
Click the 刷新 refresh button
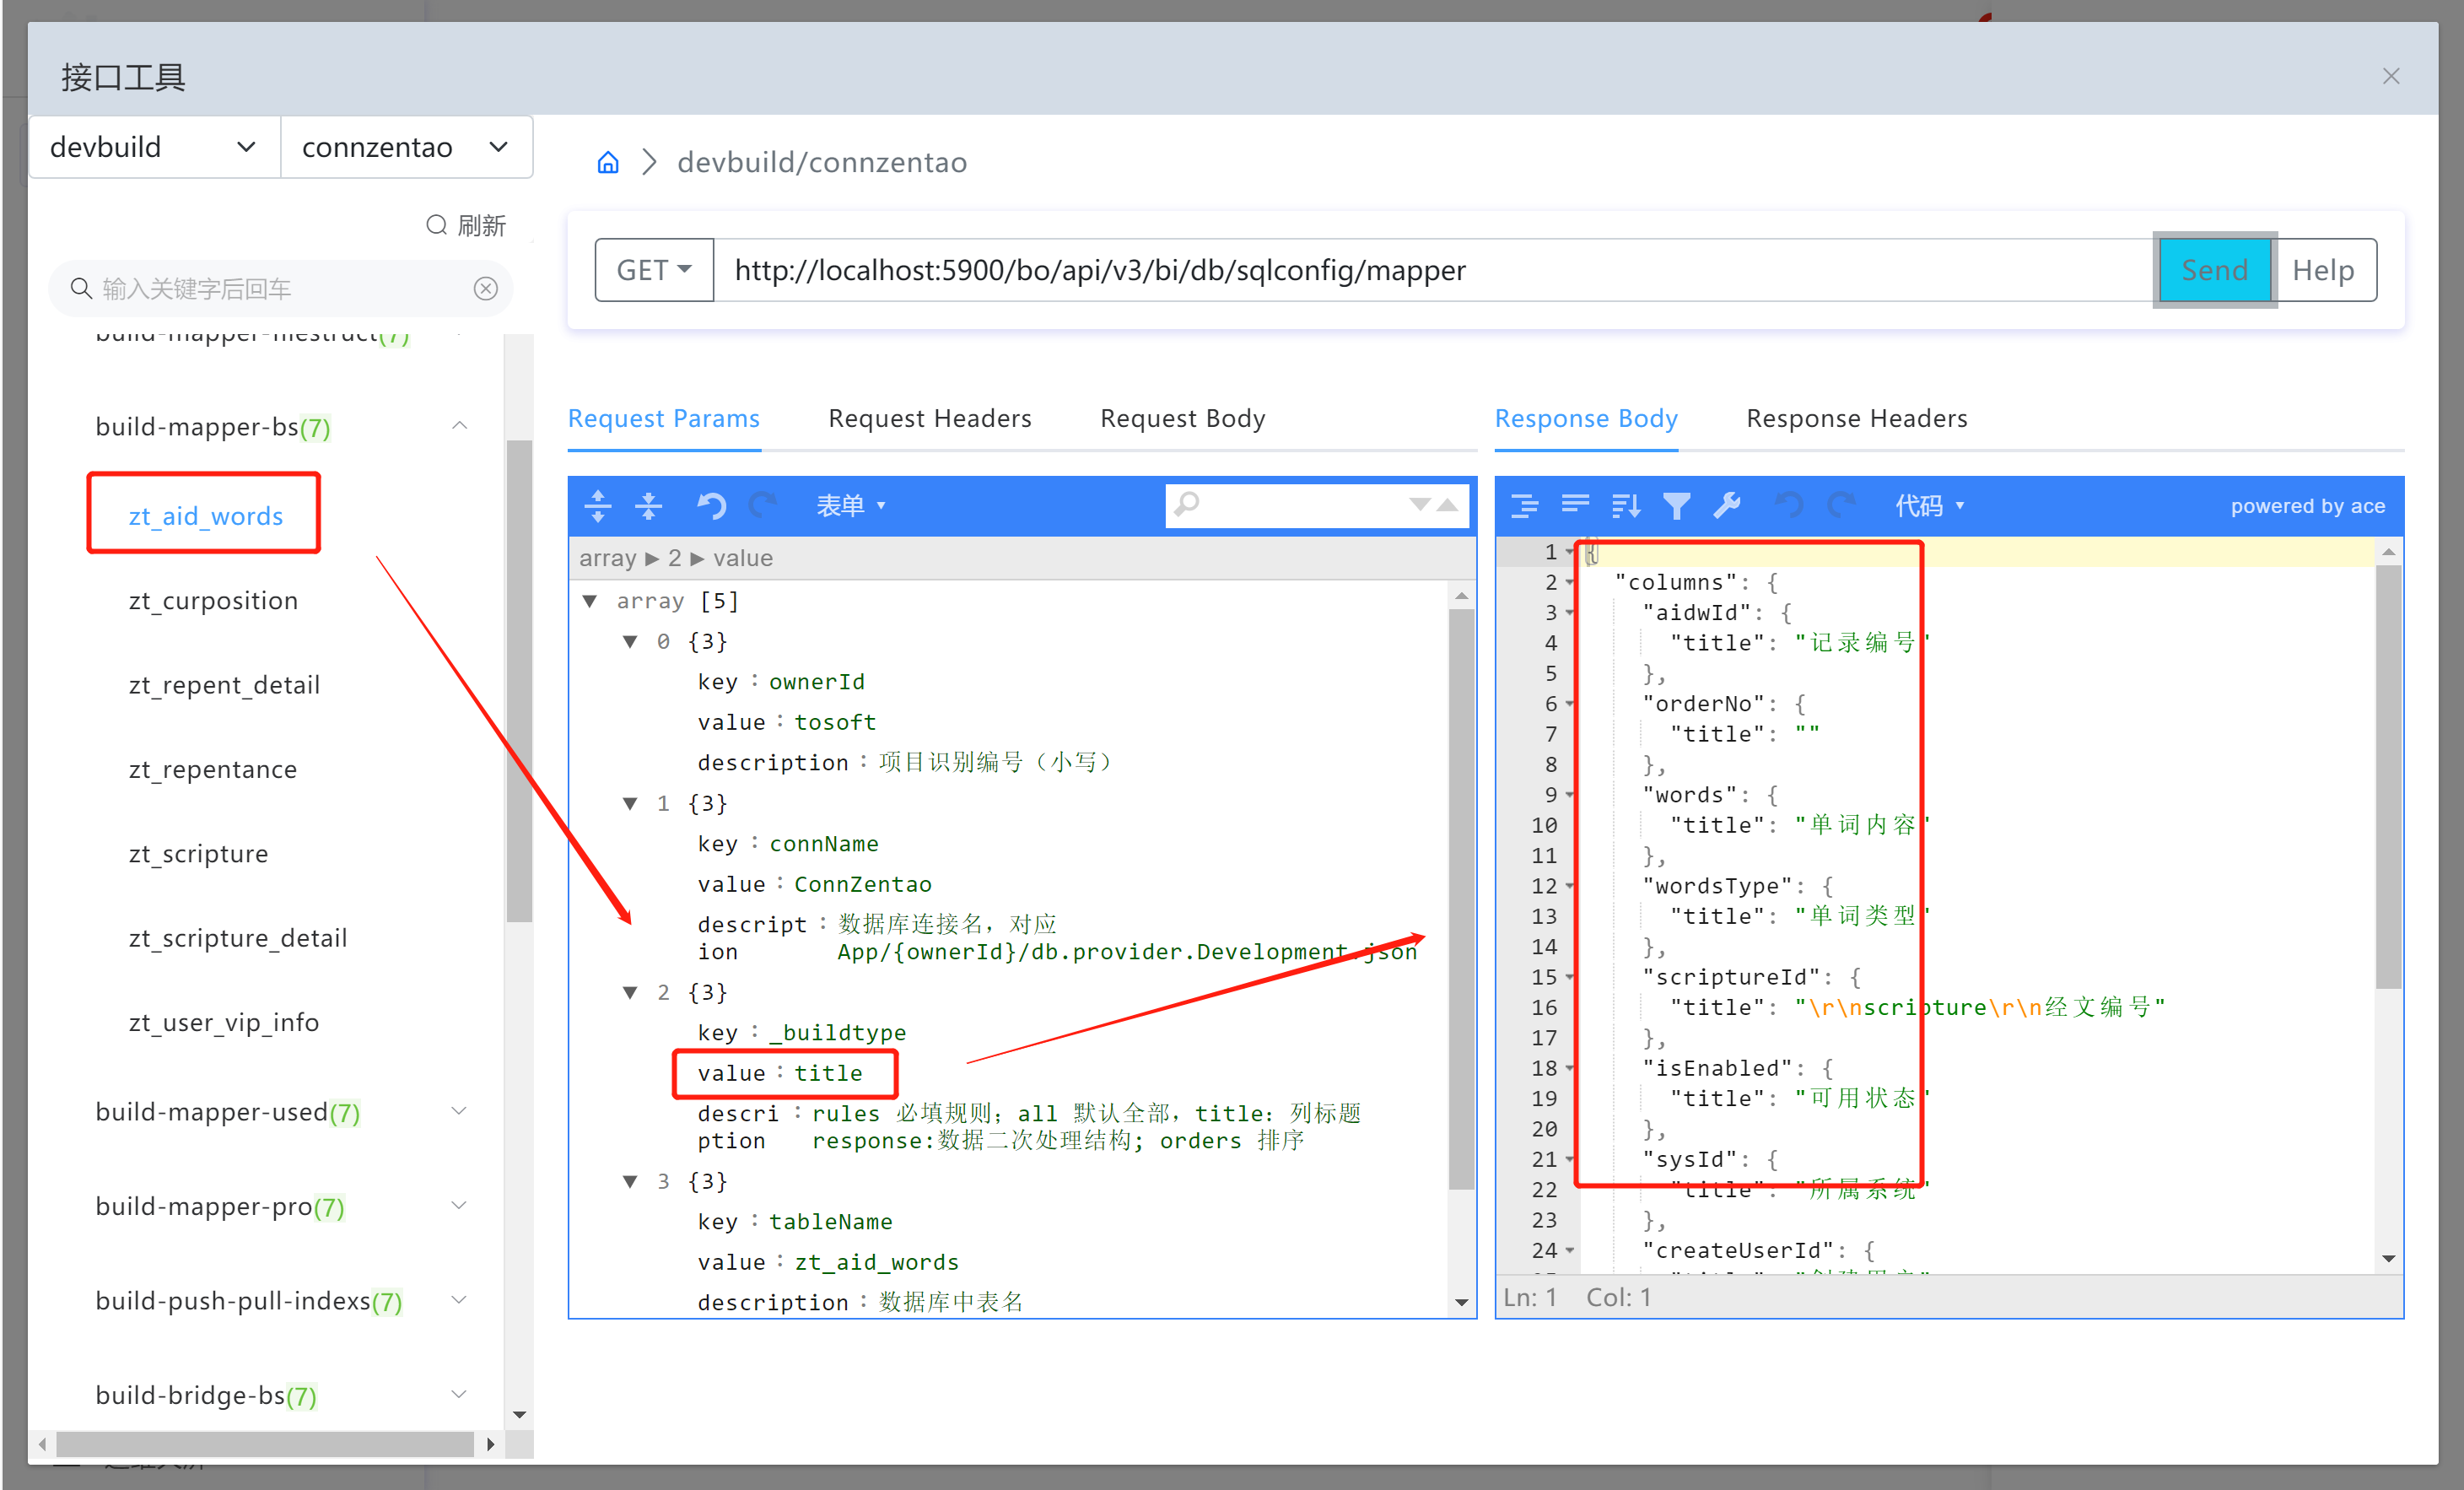(466, 225)
